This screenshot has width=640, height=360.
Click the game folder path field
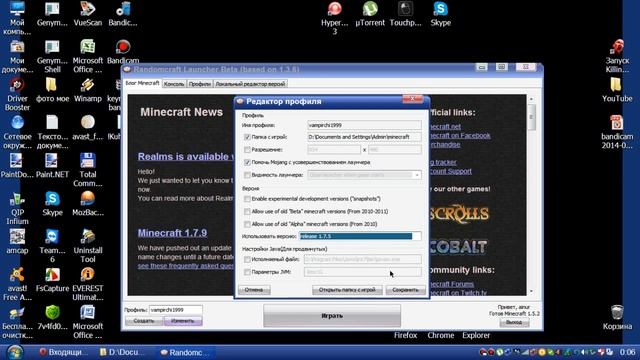[364, 137]
